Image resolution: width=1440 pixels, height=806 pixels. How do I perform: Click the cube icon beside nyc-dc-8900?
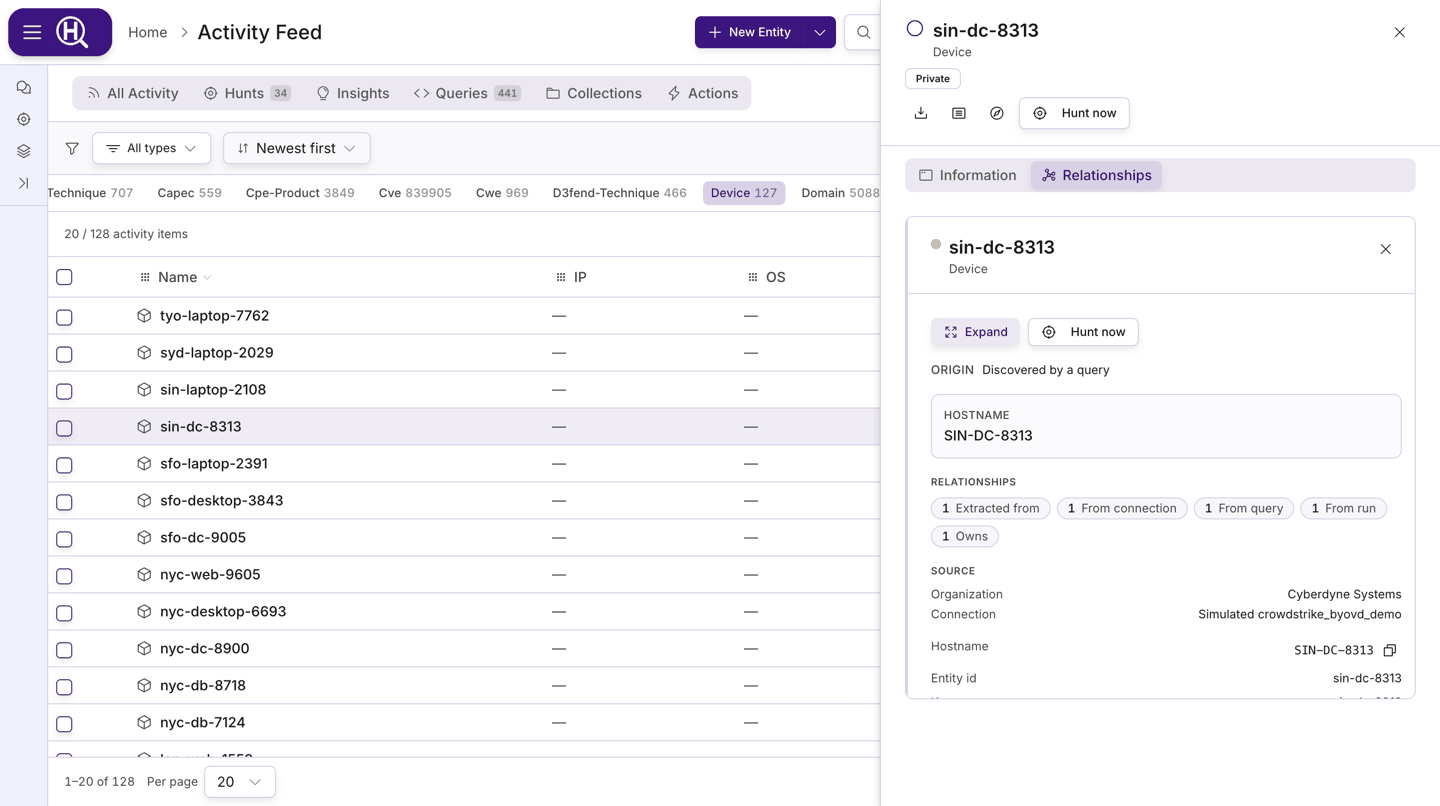(x=144, y=649)
